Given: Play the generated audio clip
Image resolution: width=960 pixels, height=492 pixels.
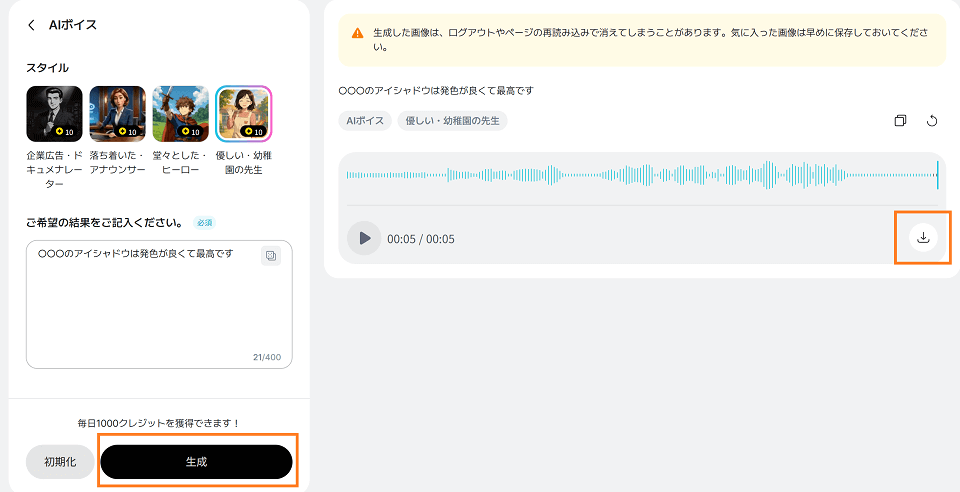Looking at the screenshot, I should point(364,238).
